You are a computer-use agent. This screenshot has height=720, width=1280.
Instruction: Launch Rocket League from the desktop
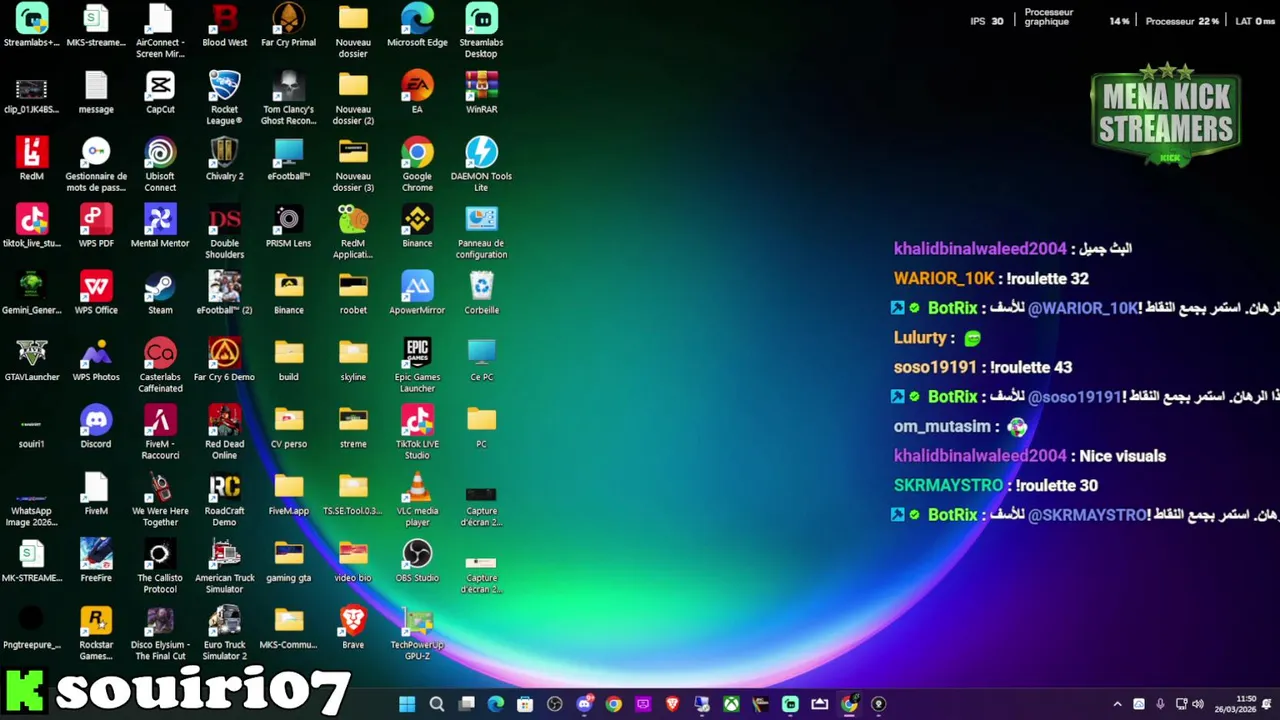[224, 99]
